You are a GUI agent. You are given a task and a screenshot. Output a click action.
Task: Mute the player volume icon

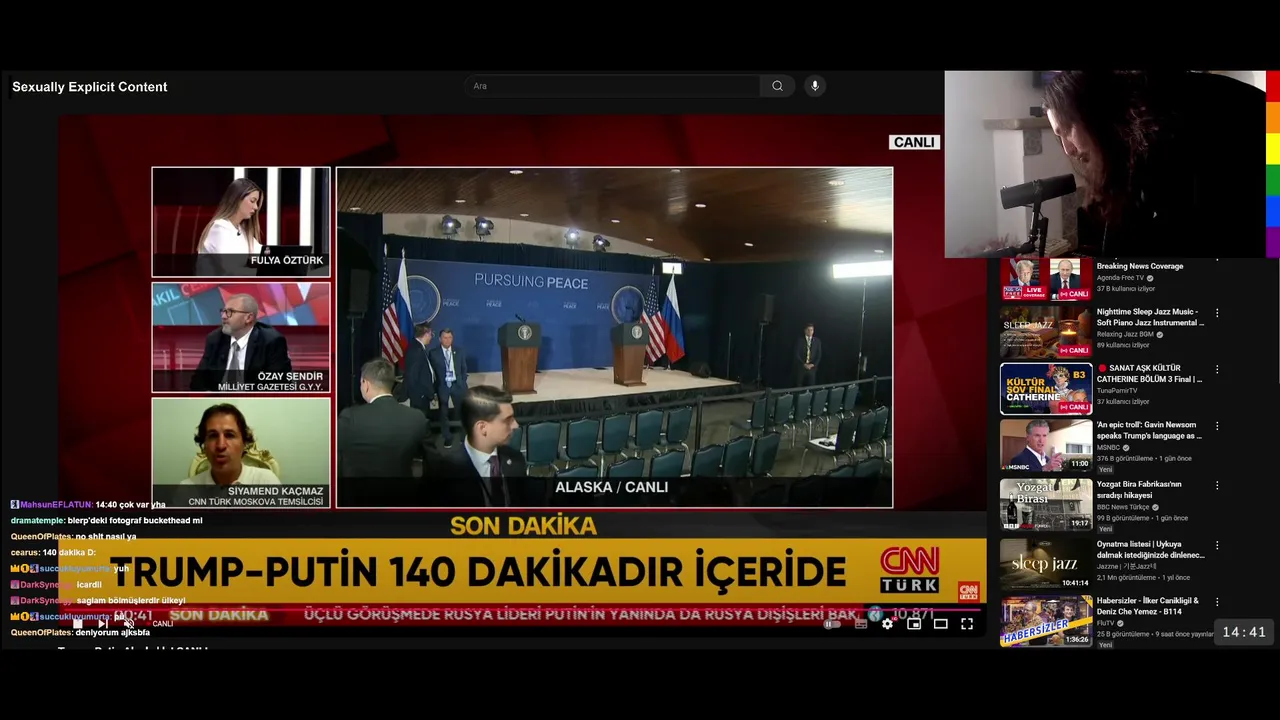(129, 624)
